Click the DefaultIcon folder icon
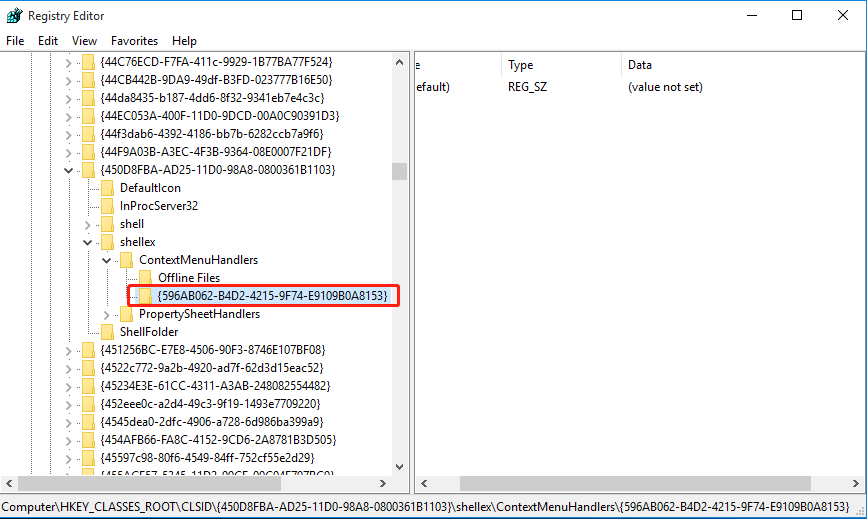867x519 pixels. (107, 188)
